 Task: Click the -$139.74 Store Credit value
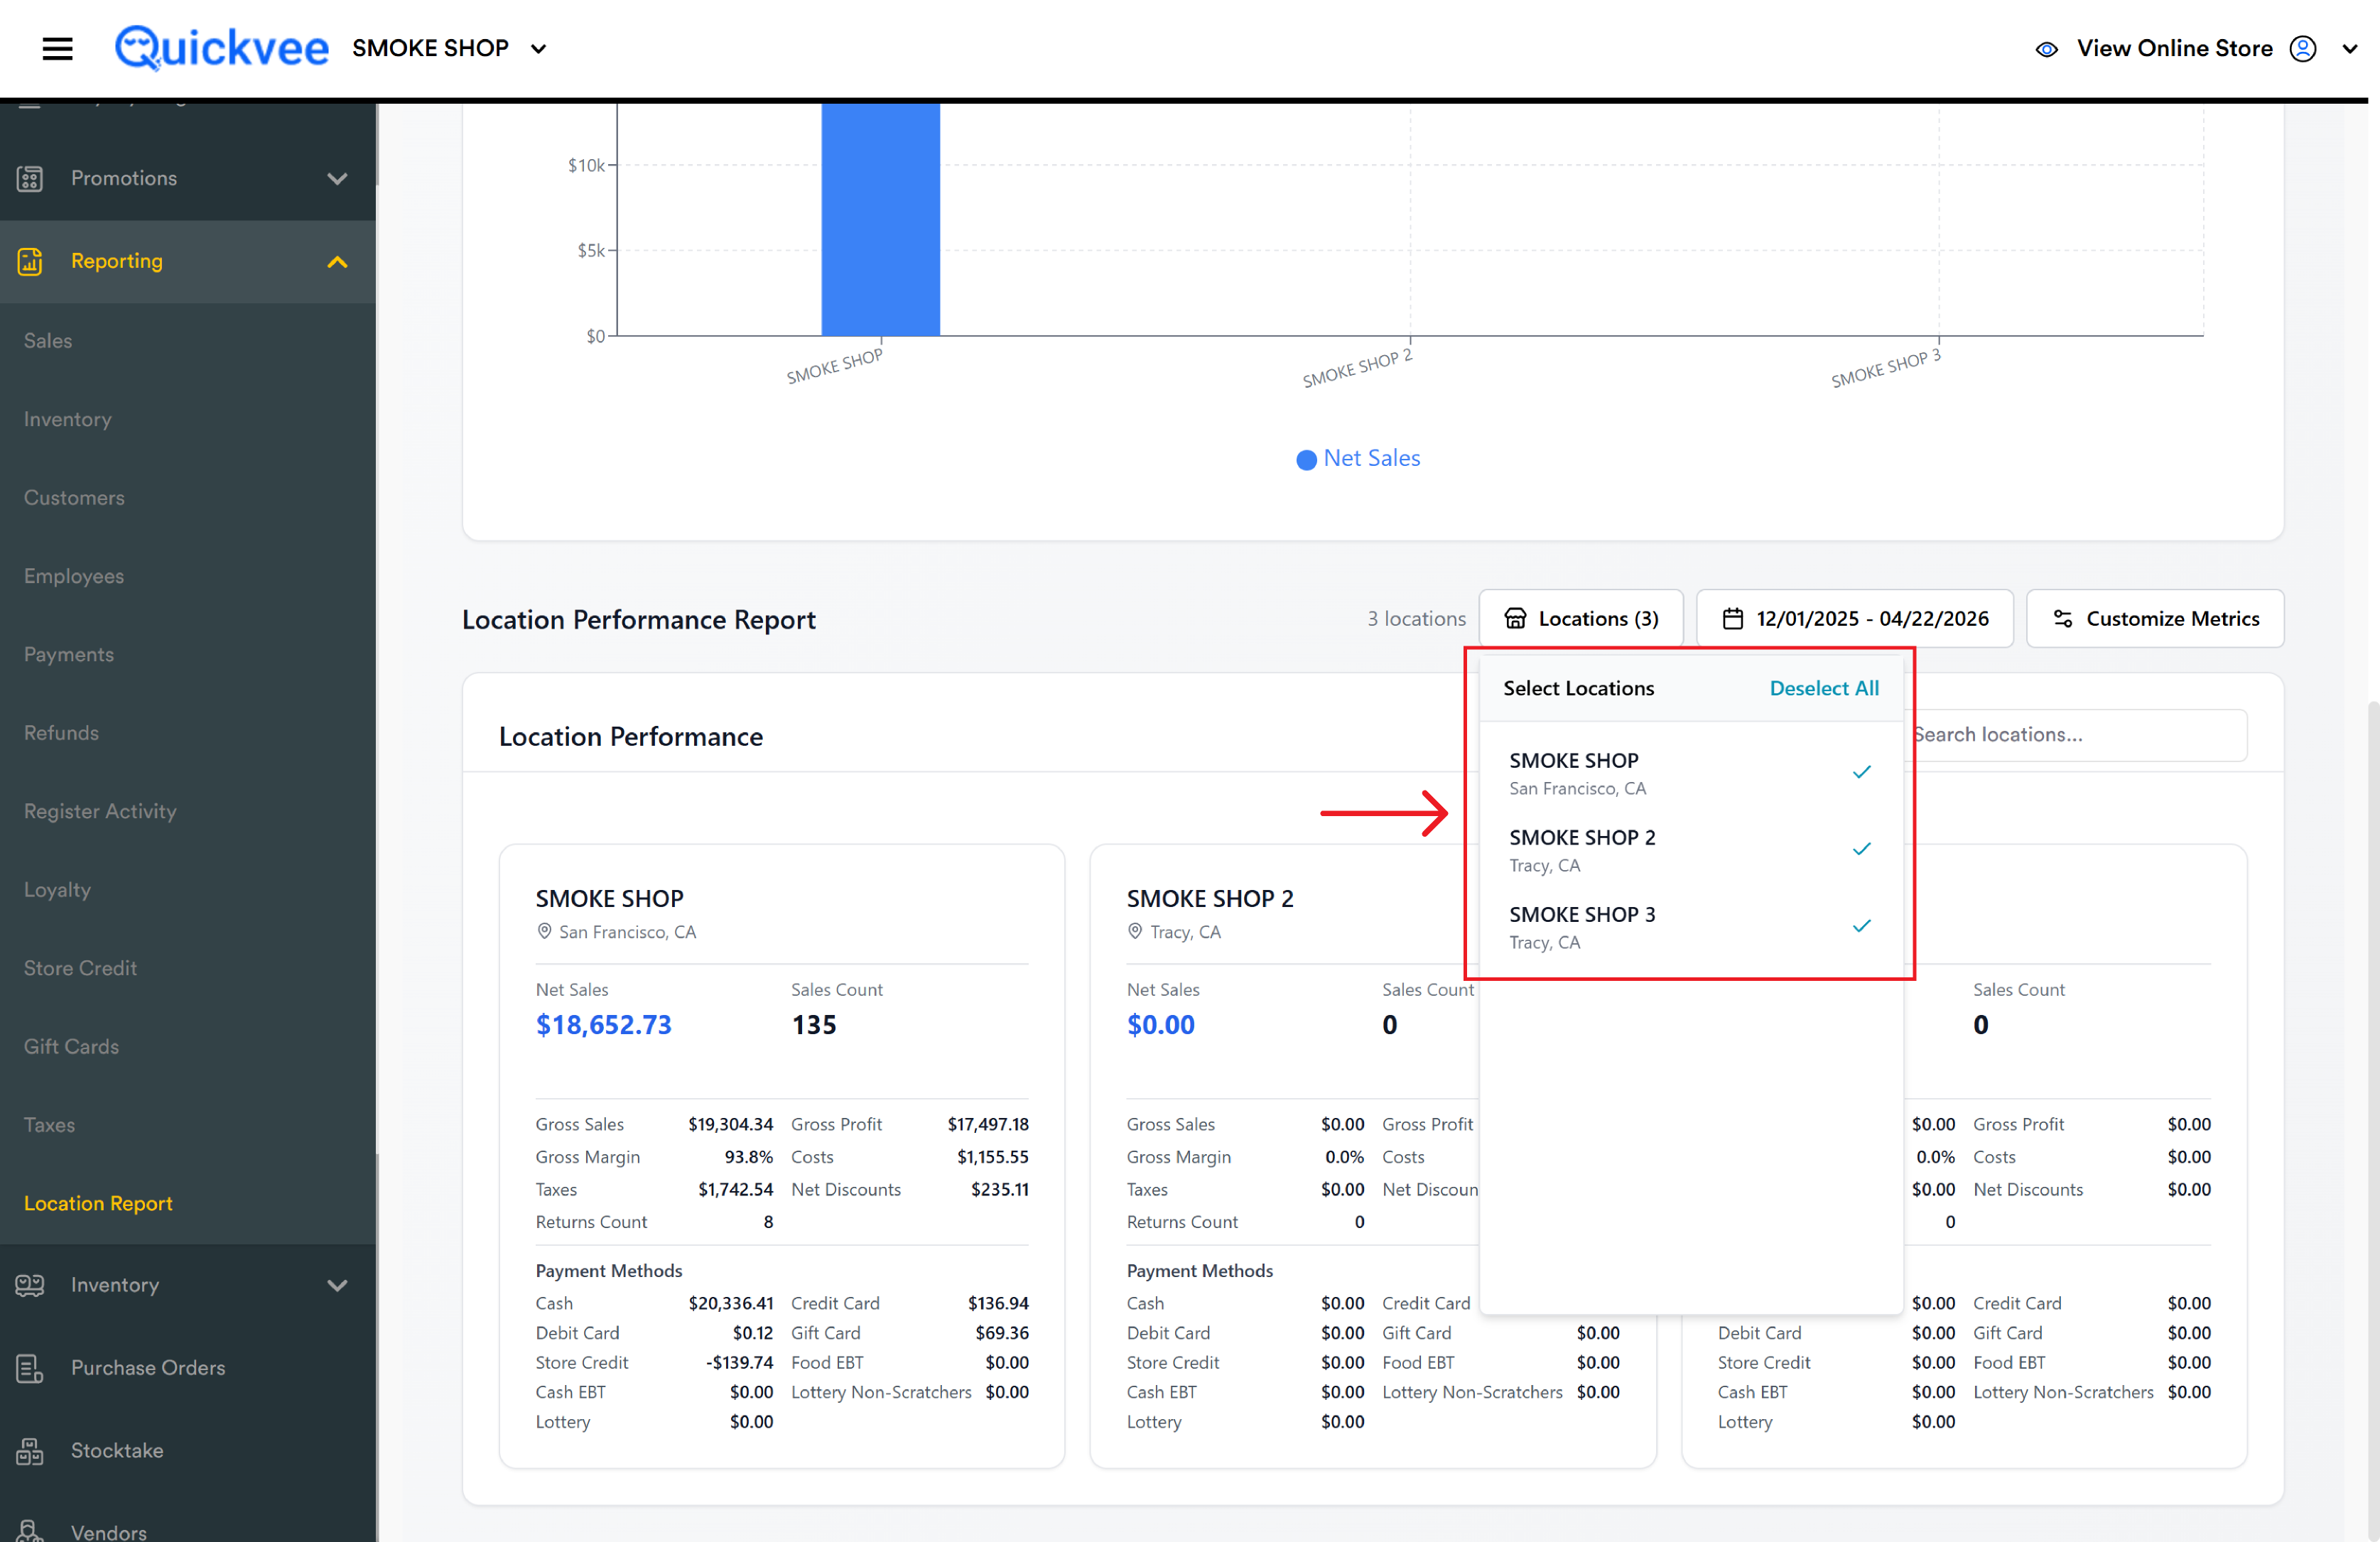[739, 1362]
